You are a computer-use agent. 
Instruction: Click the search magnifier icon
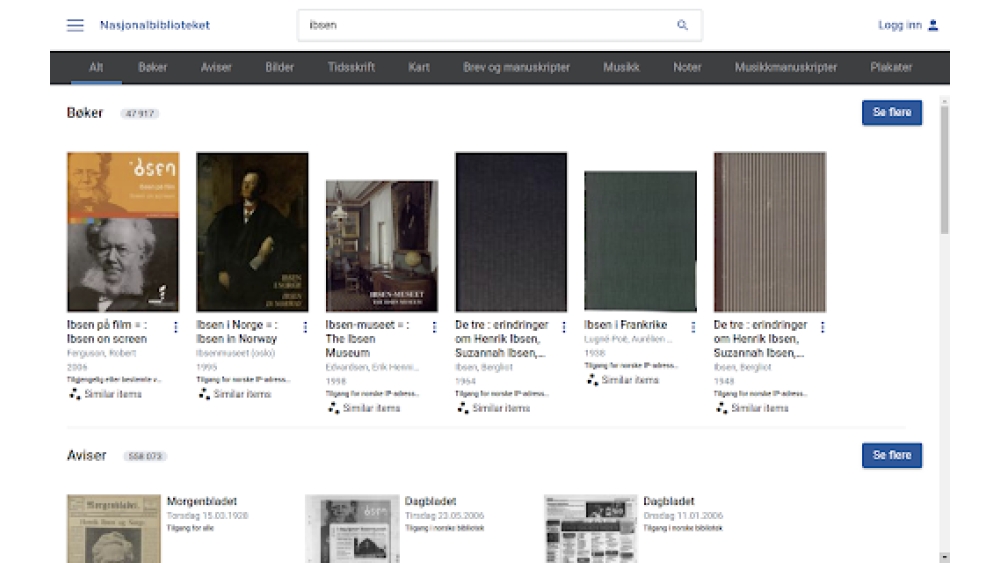[x=682, y=25]
